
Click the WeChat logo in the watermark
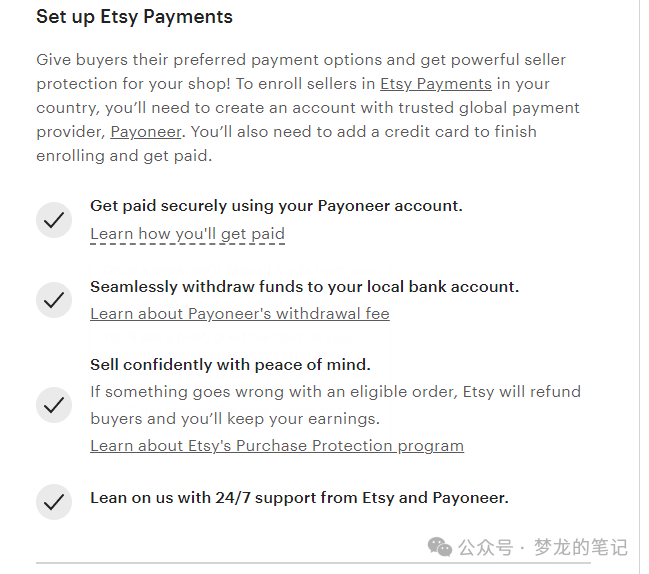click(439, 547)
